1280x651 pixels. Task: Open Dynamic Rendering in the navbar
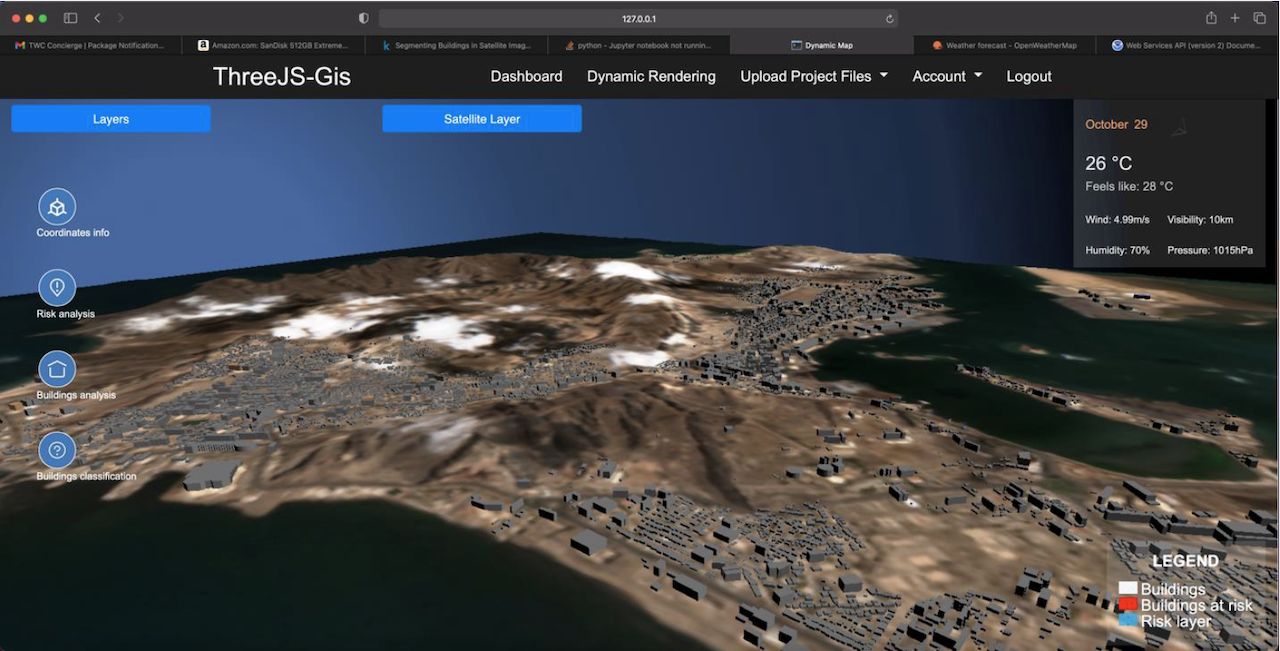651,76
